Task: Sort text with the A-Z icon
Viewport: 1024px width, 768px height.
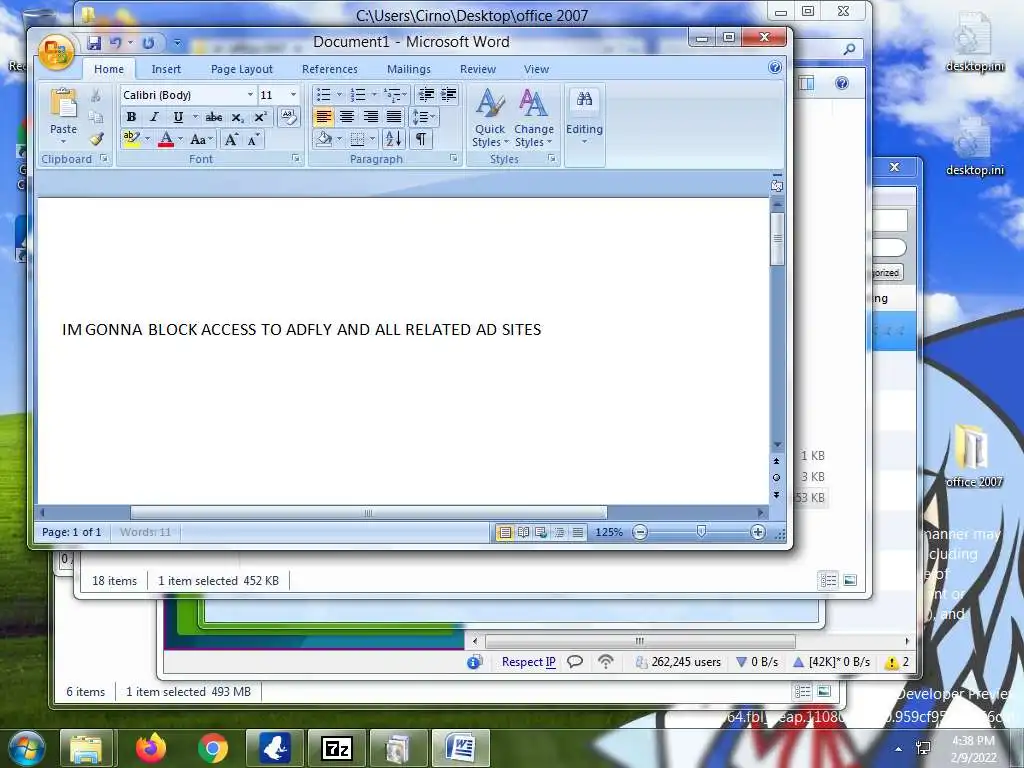Action: [394, 139]
